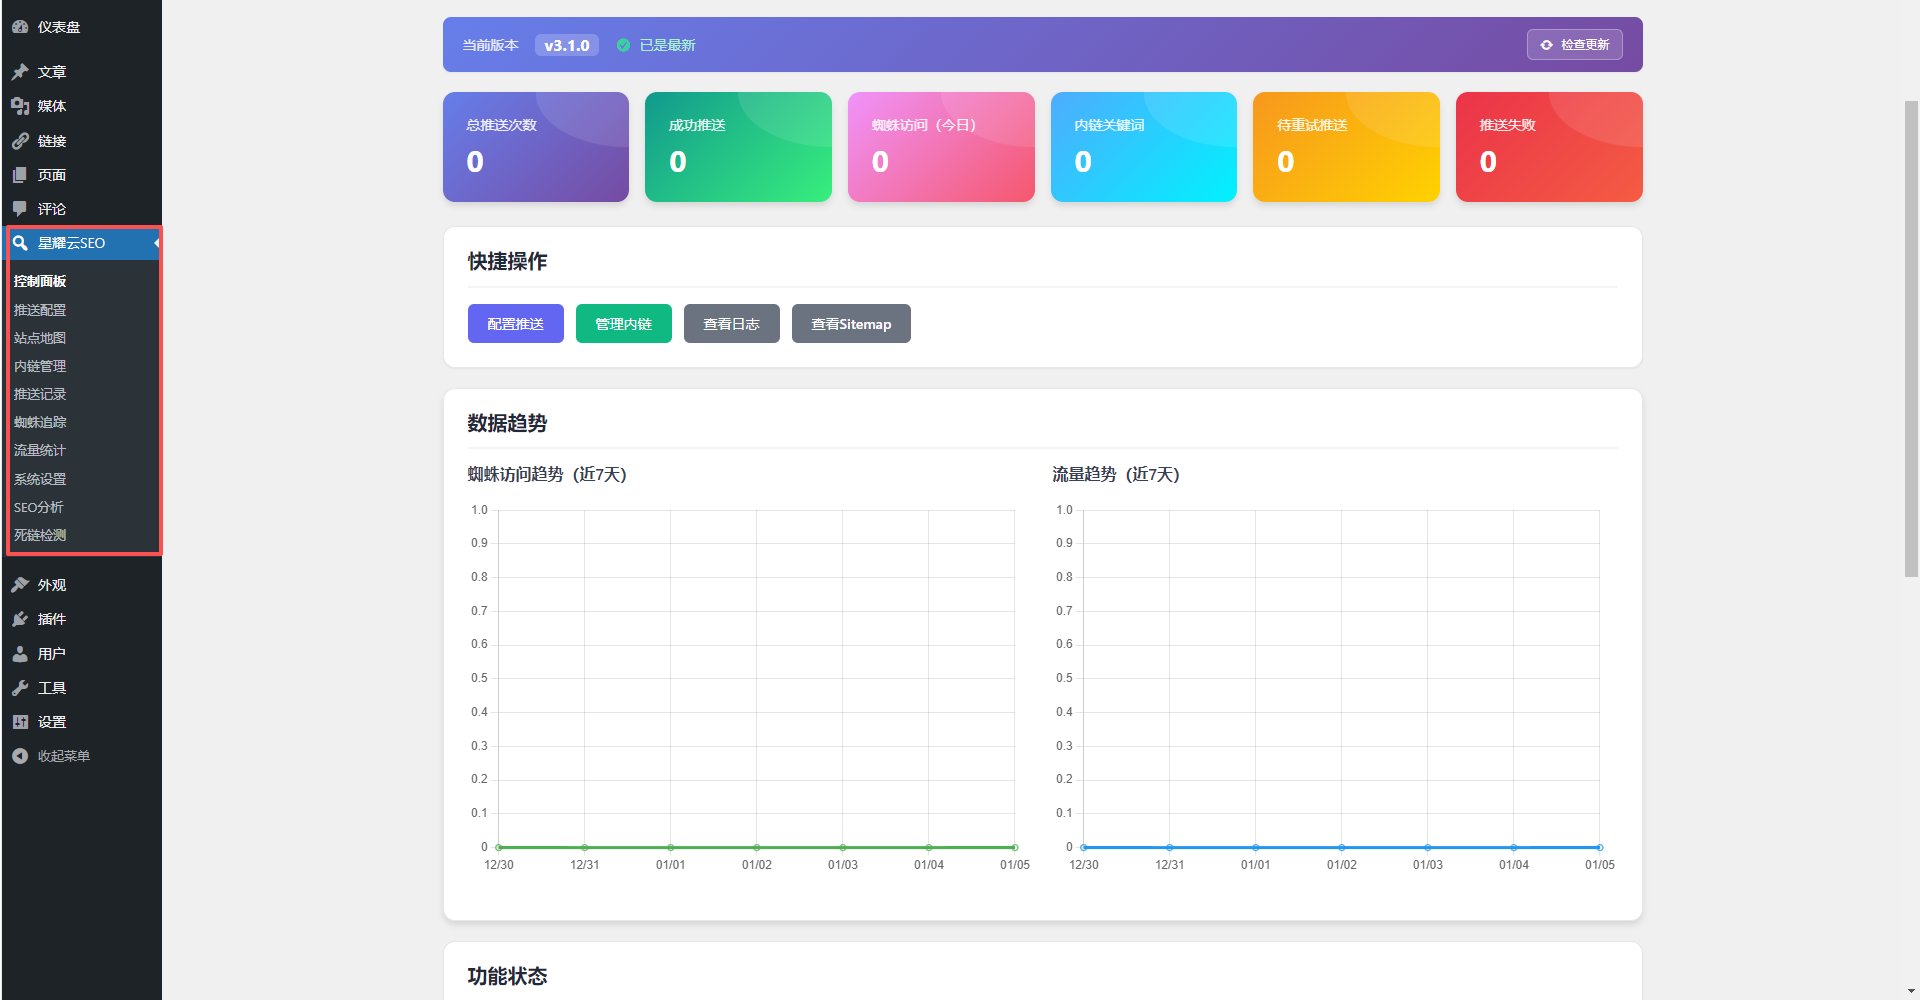
Task: Click the comment bubble icon for 评论
Action: (20, 209)
